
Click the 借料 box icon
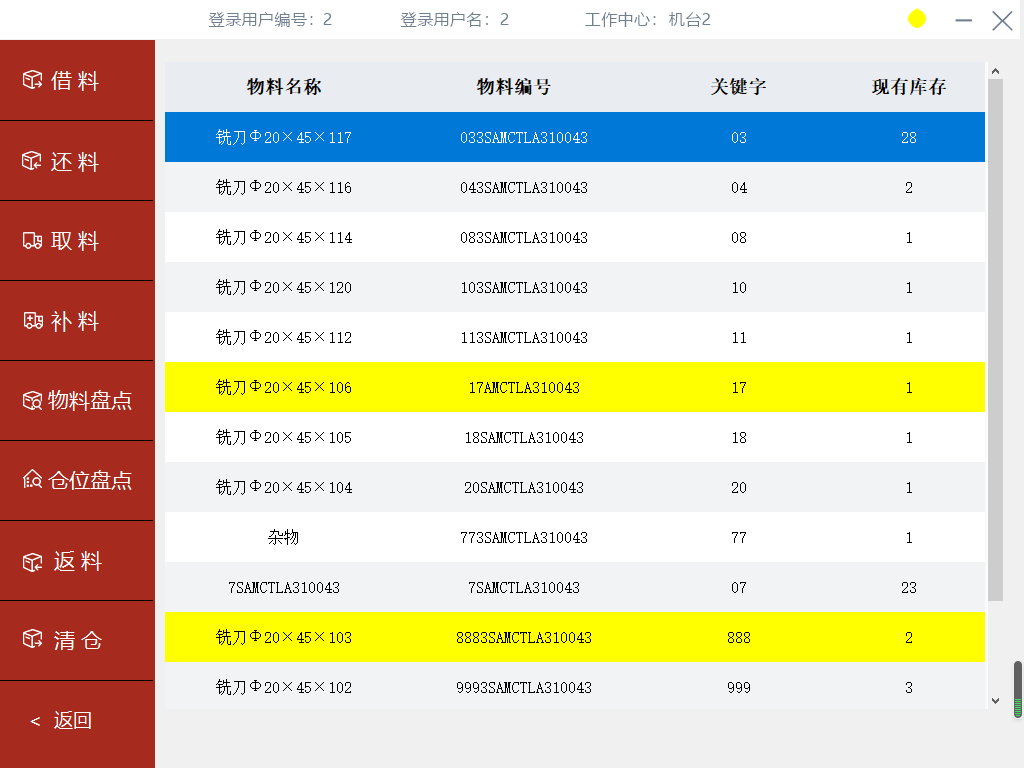[32, 80]
